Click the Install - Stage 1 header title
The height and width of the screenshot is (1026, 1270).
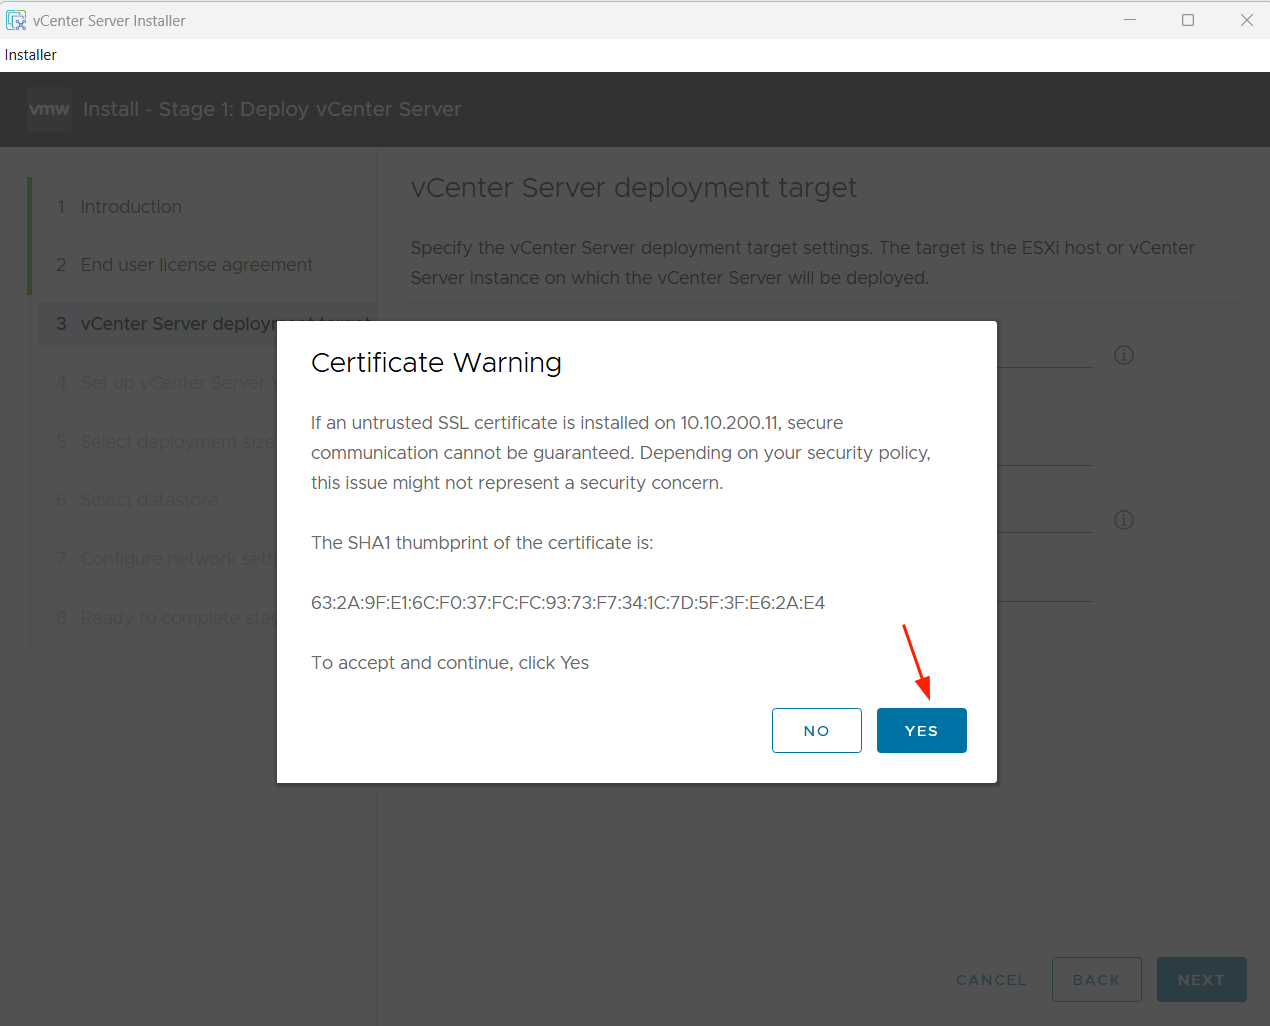coord(272,109)
